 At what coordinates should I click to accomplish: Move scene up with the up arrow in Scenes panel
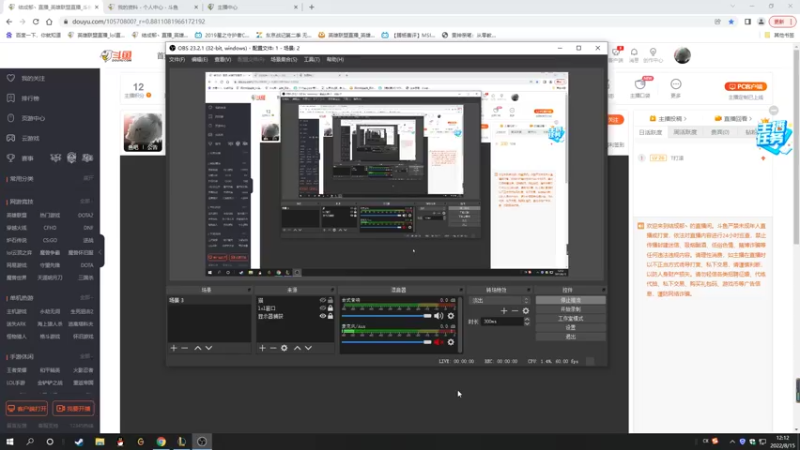coord(197,348)
